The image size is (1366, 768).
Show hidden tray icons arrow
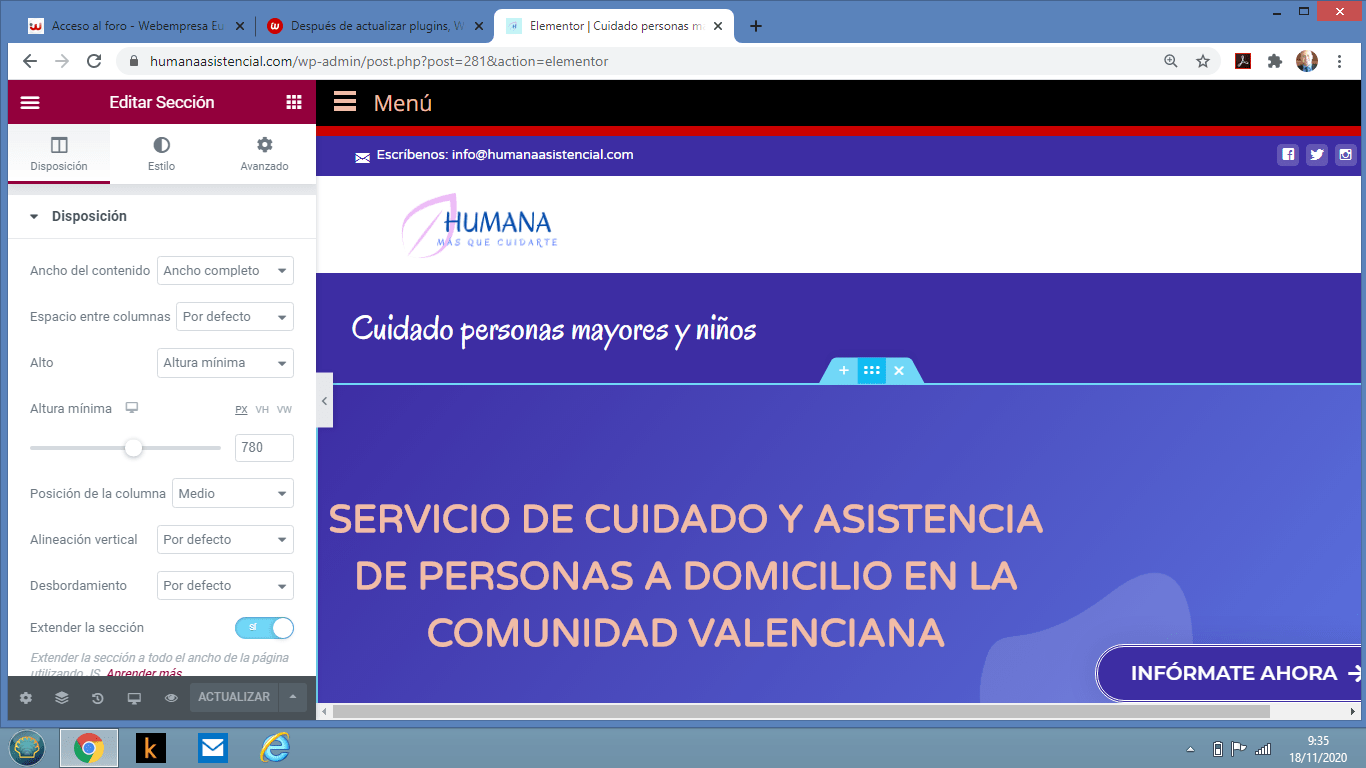point(1190,749)
